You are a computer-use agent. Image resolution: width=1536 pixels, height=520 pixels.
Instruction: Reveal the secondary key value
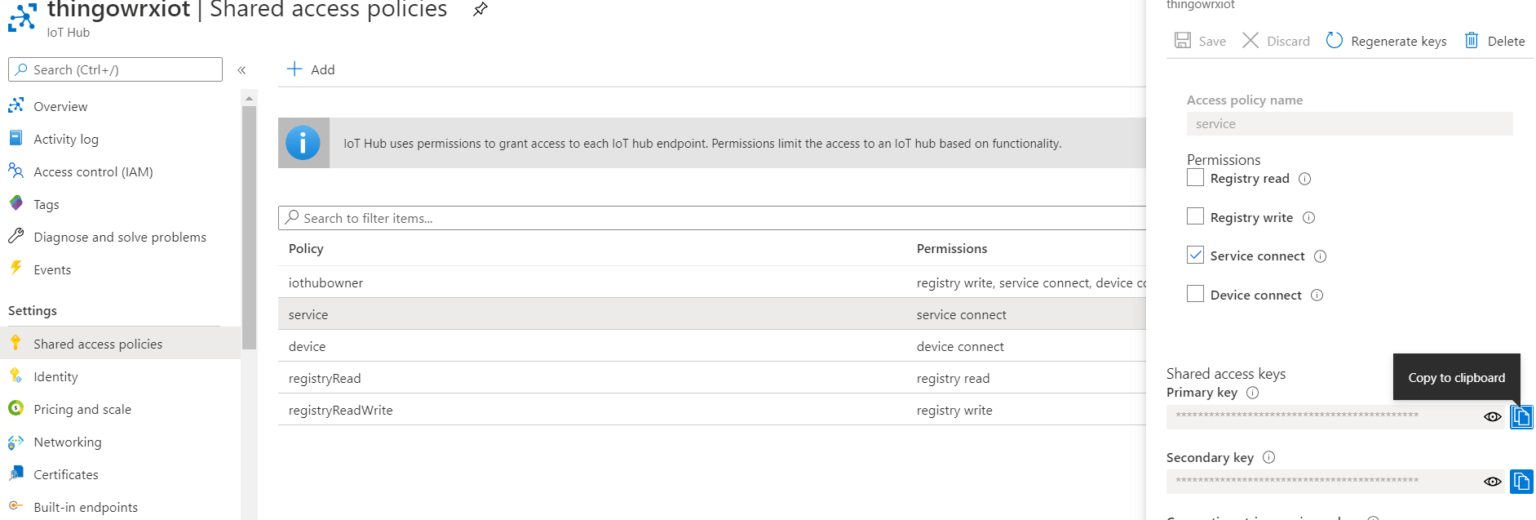click(1492, 481)
